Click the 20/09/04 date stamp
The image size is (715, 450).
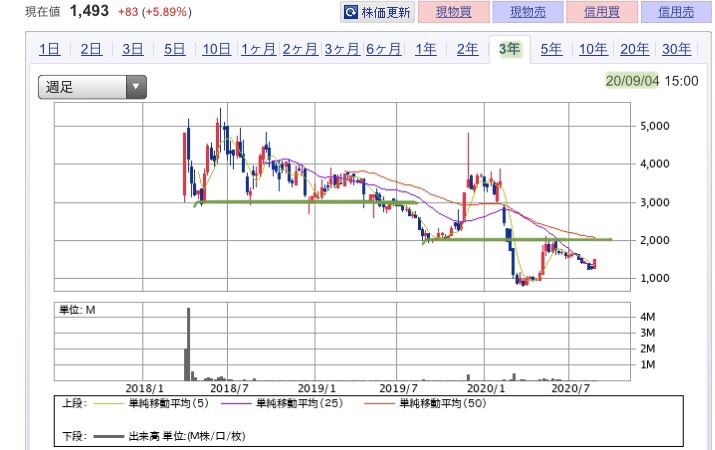tap(632, 81)
